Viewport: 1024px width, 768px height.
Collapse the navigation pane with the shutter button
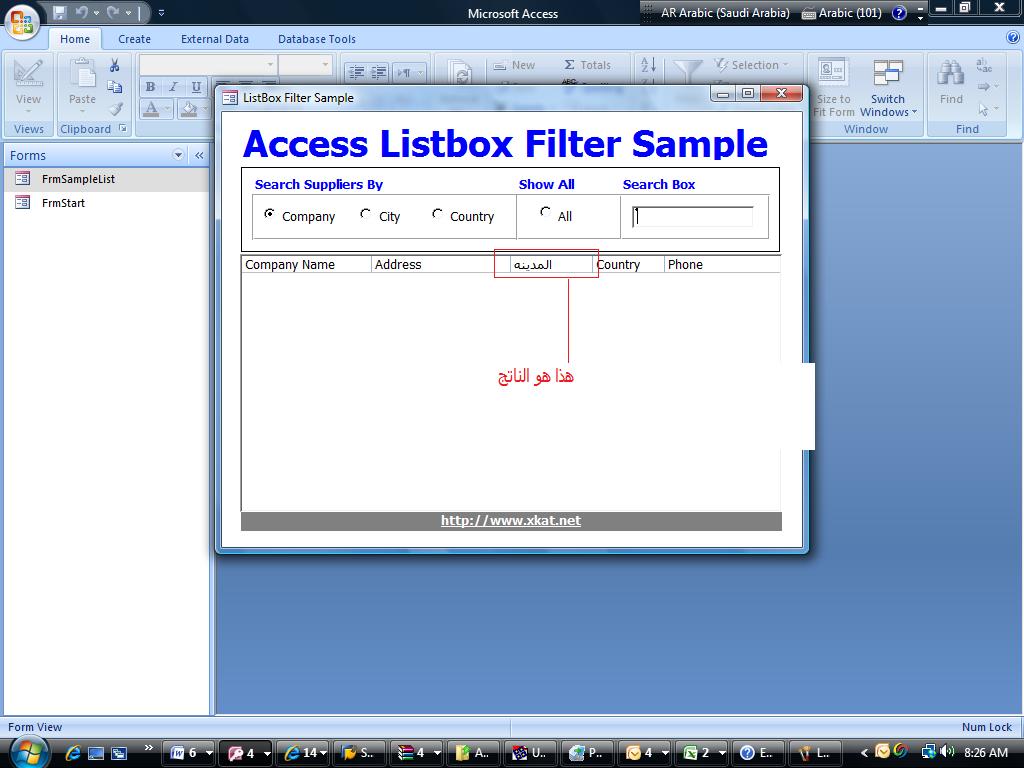tap(199, 155)
